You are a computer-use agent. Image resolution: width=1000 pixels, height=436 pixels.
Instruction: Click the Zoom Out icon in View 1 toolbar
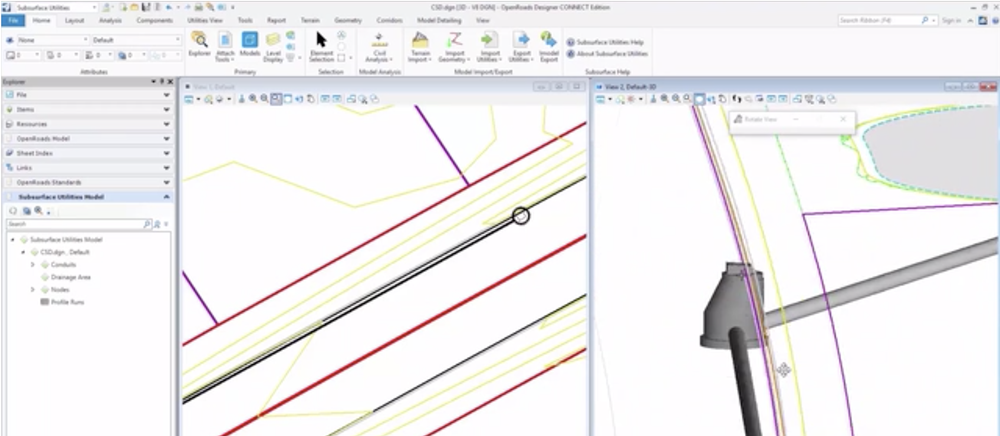pyautogui.click(x=264, y=99)
